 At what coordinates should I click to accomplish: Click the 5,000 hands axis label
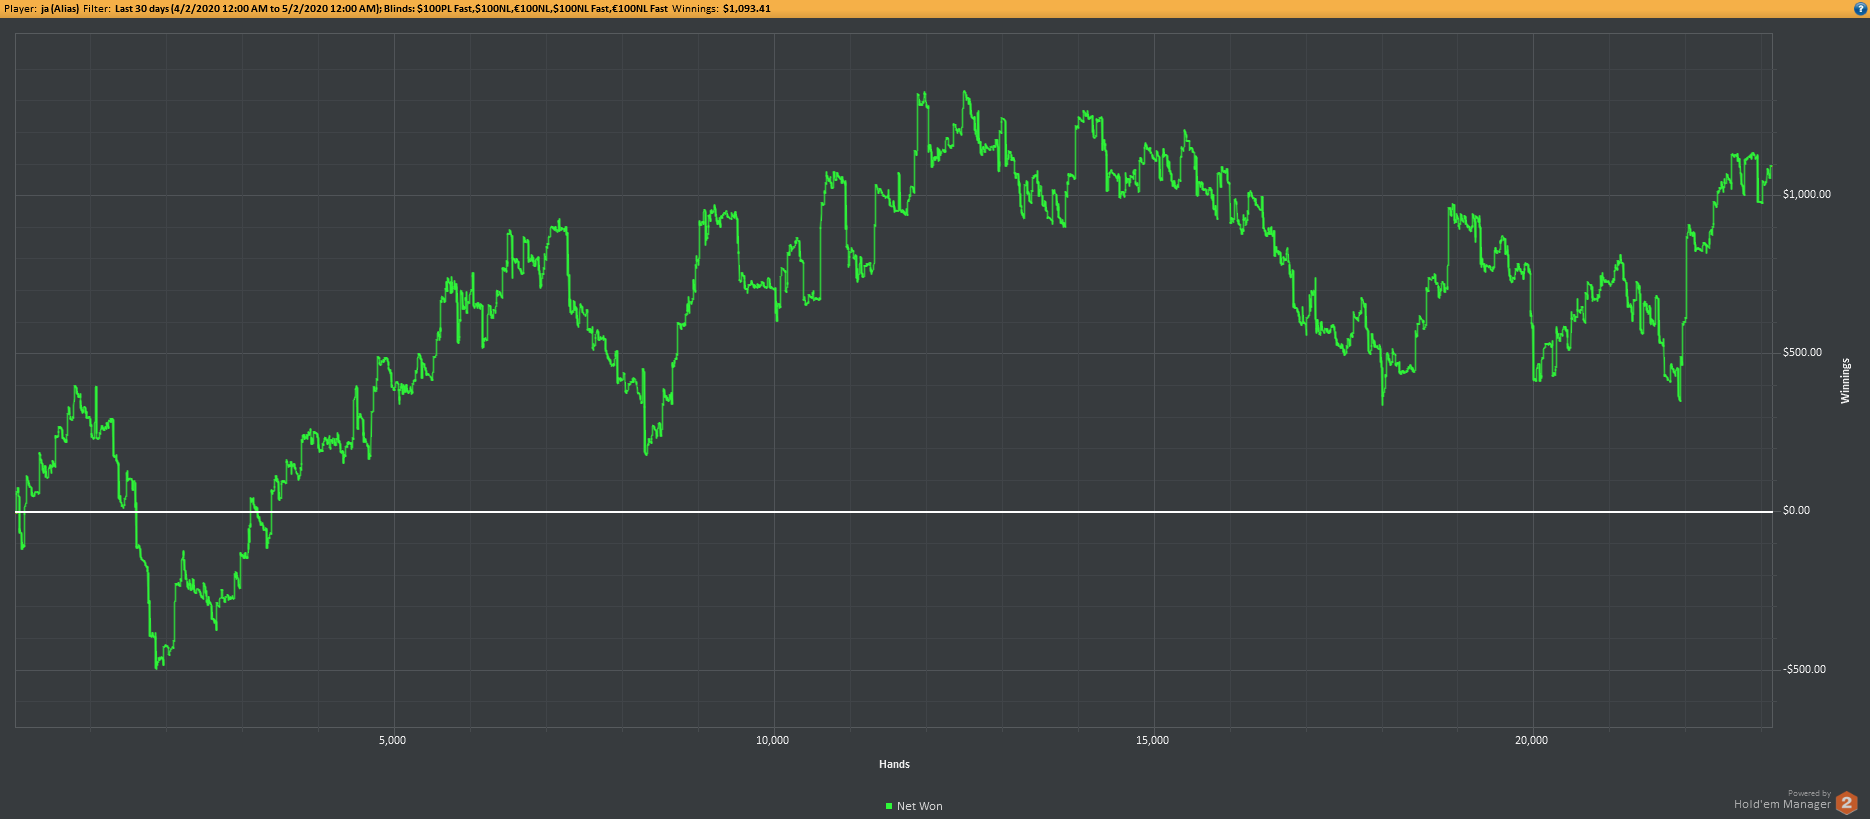(393, 740)
